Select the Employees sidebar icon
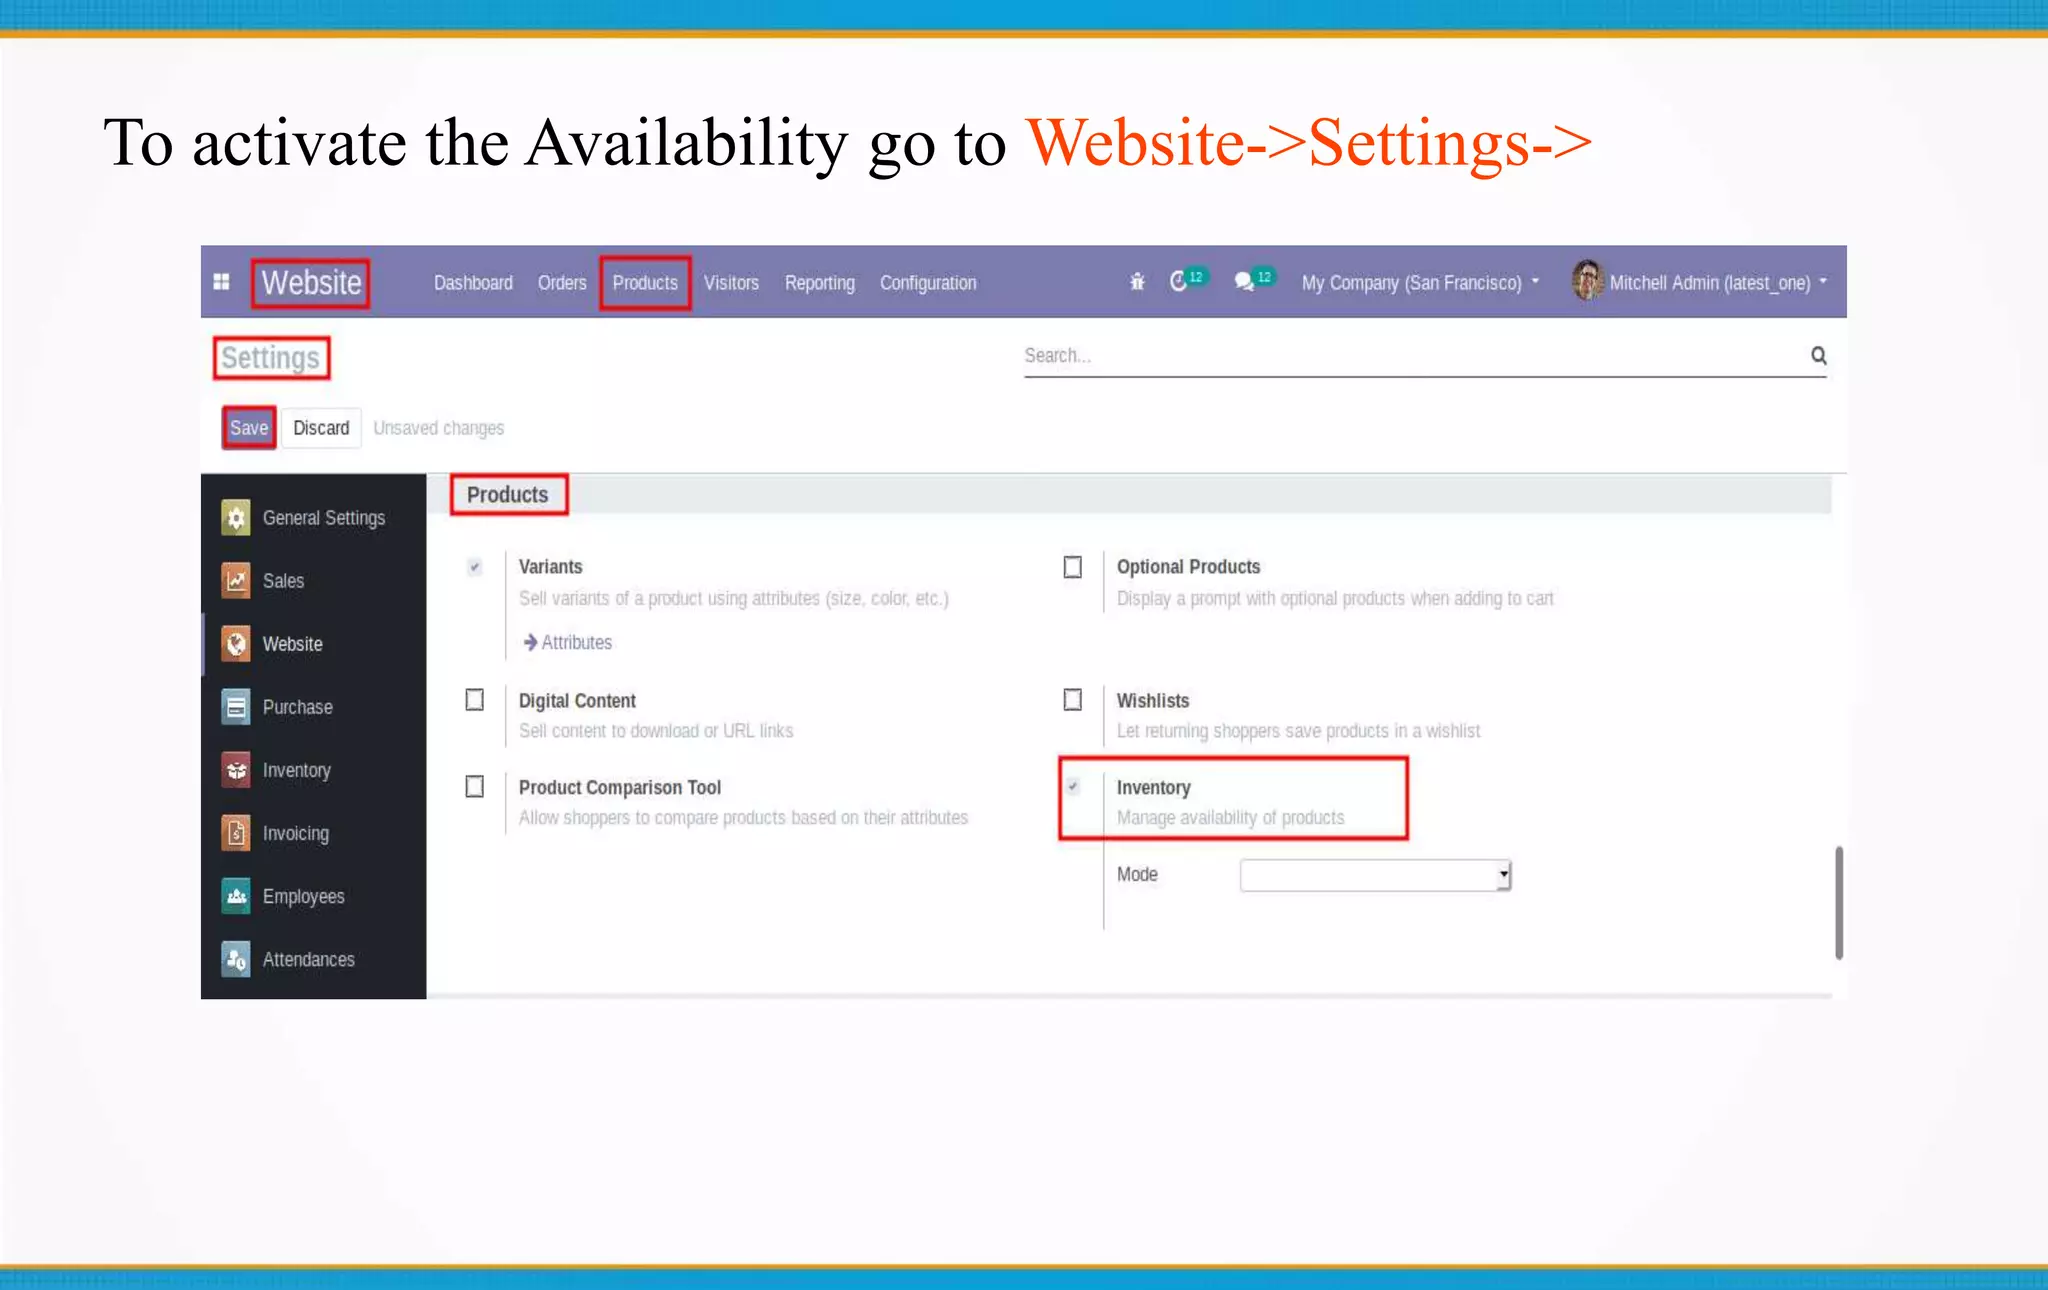 [236, 896]
